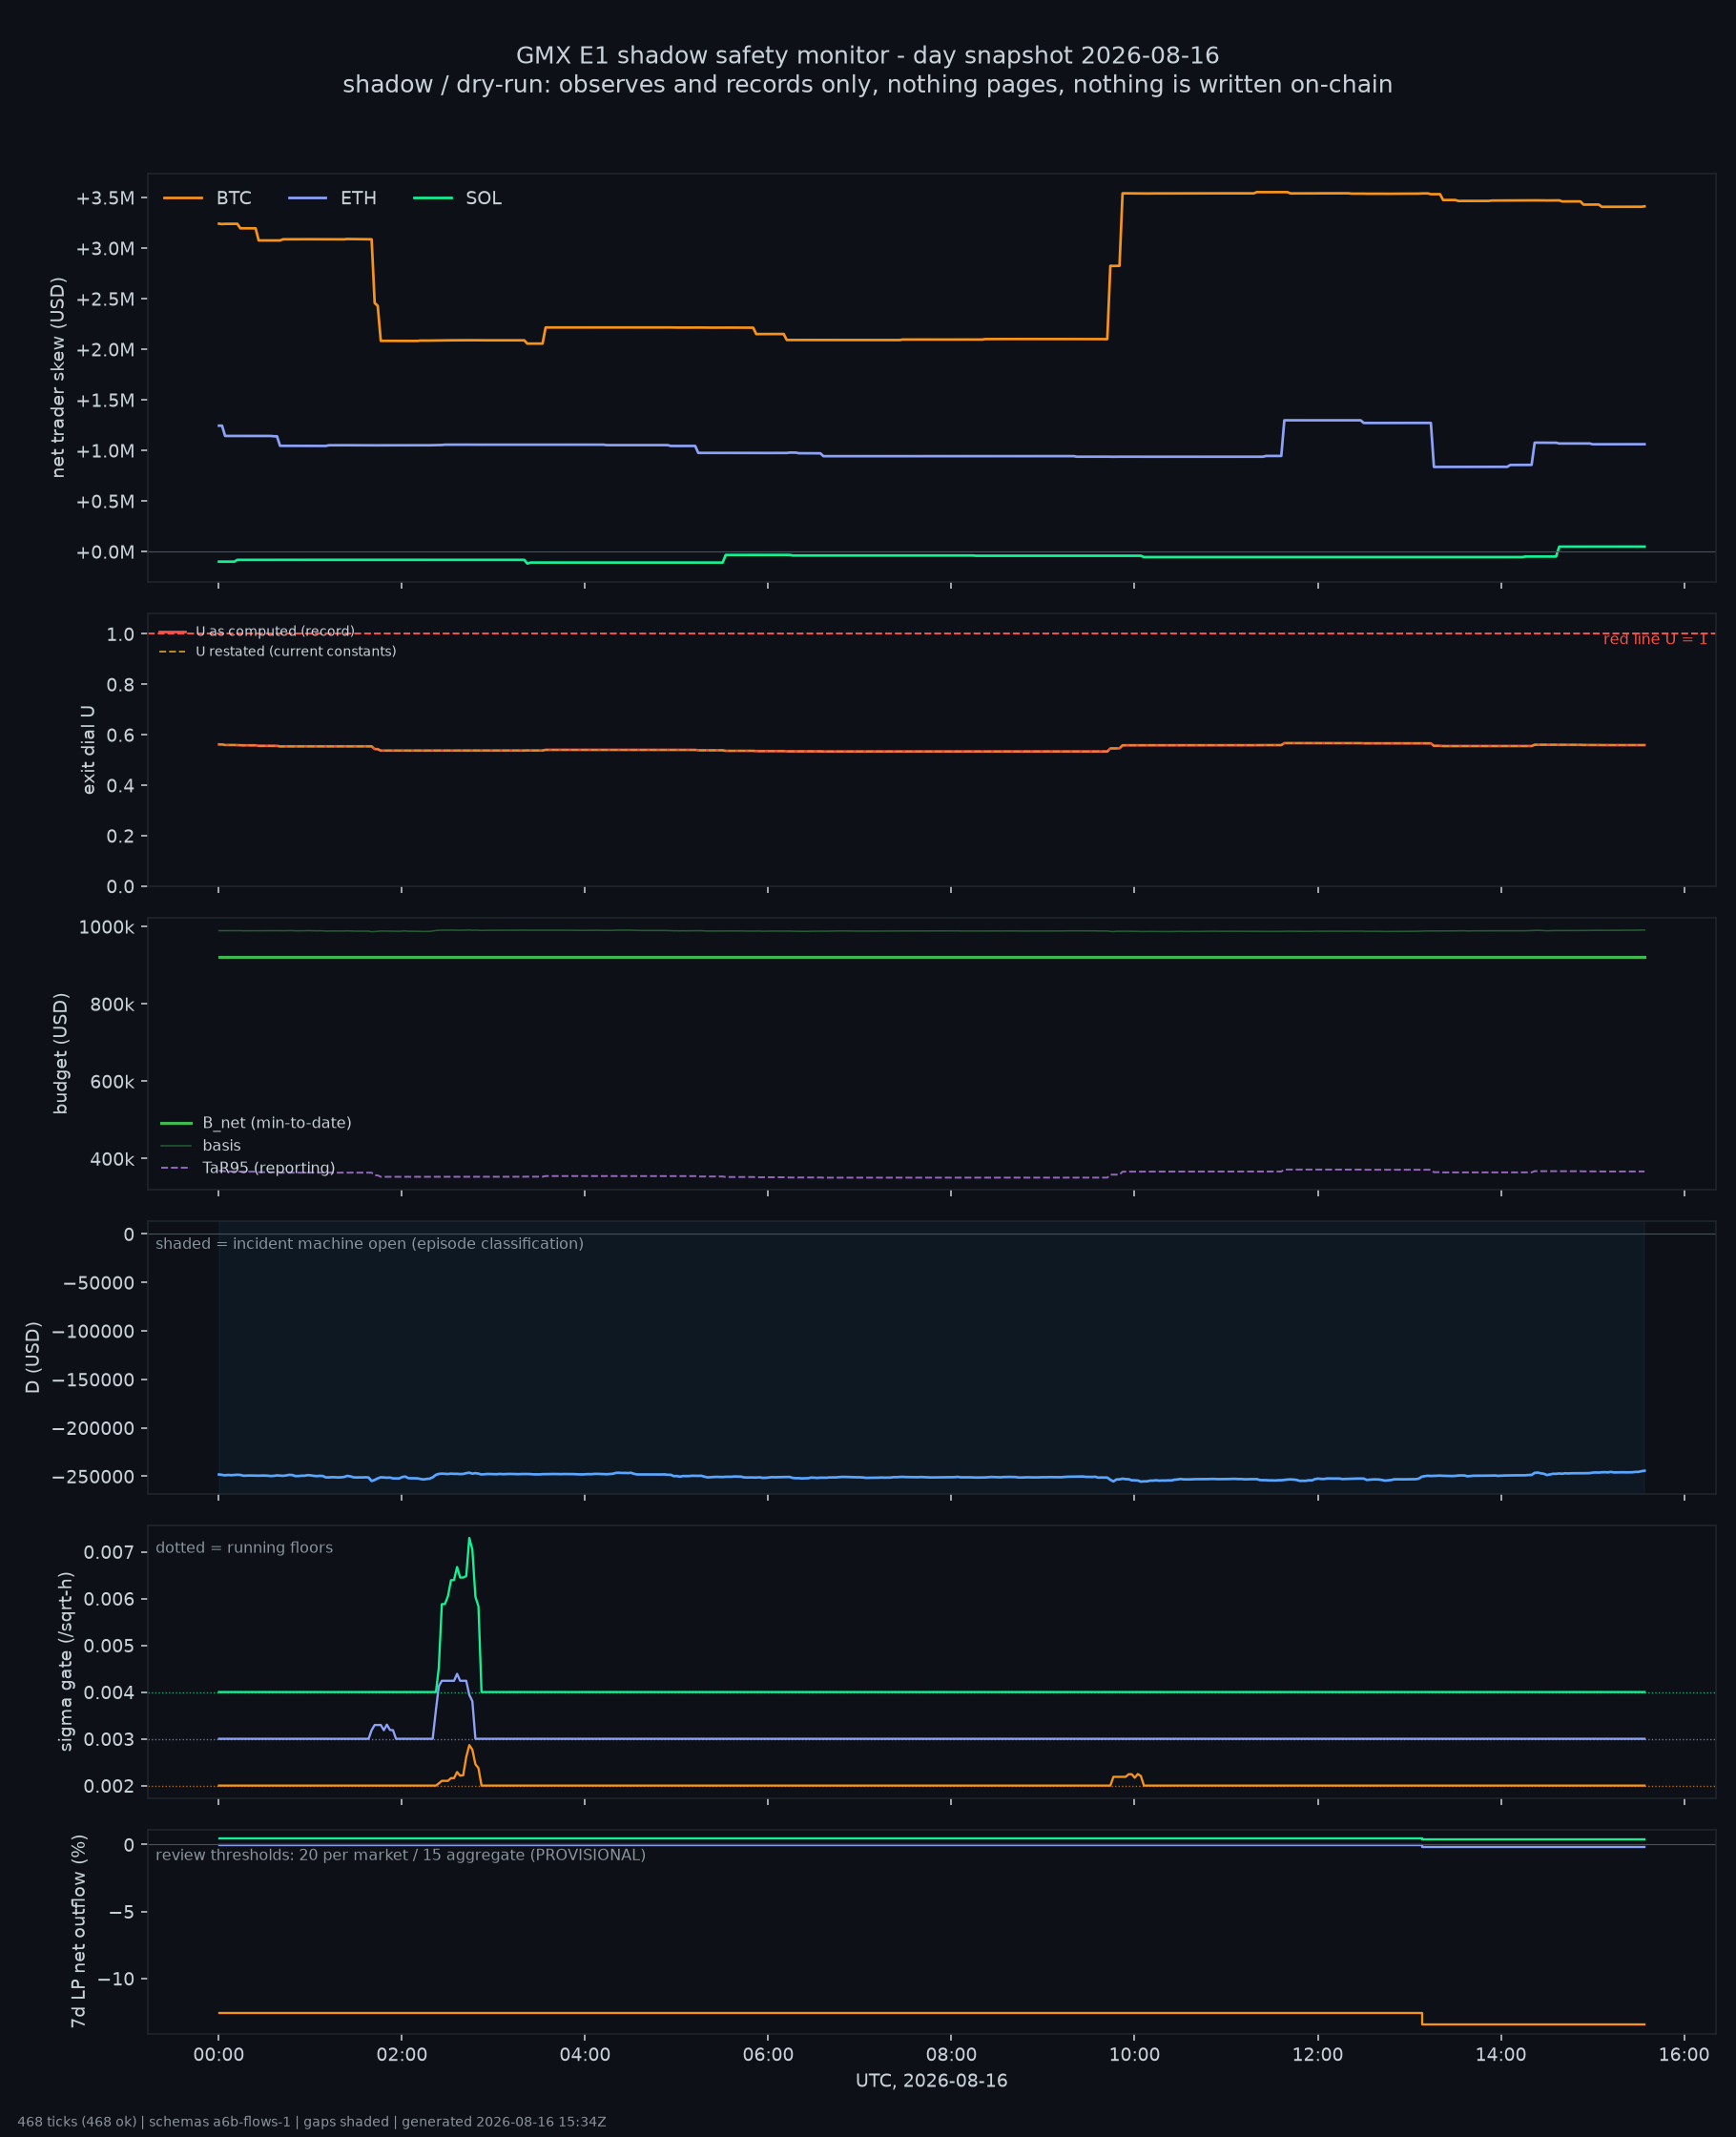Viewport: 1736px width, 2137px height.
Task: Click the 0.6 tick on exit dial axis
Action: coord(120,735)
